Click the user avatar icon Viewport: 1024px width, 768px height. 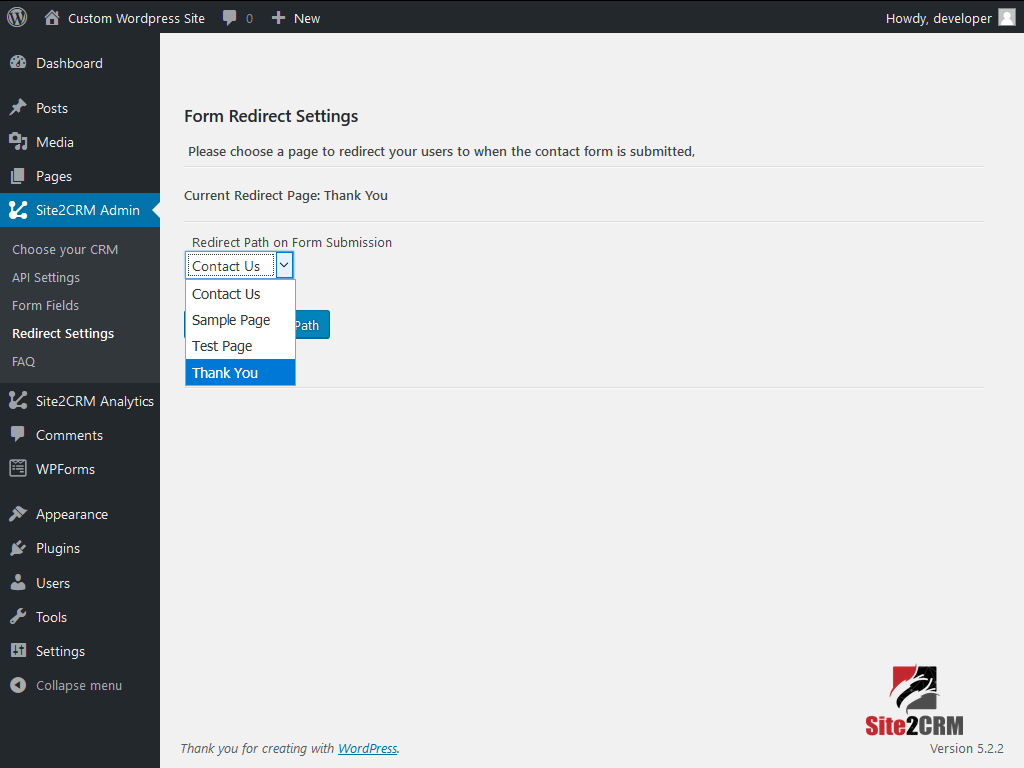tap(1007, 18)
